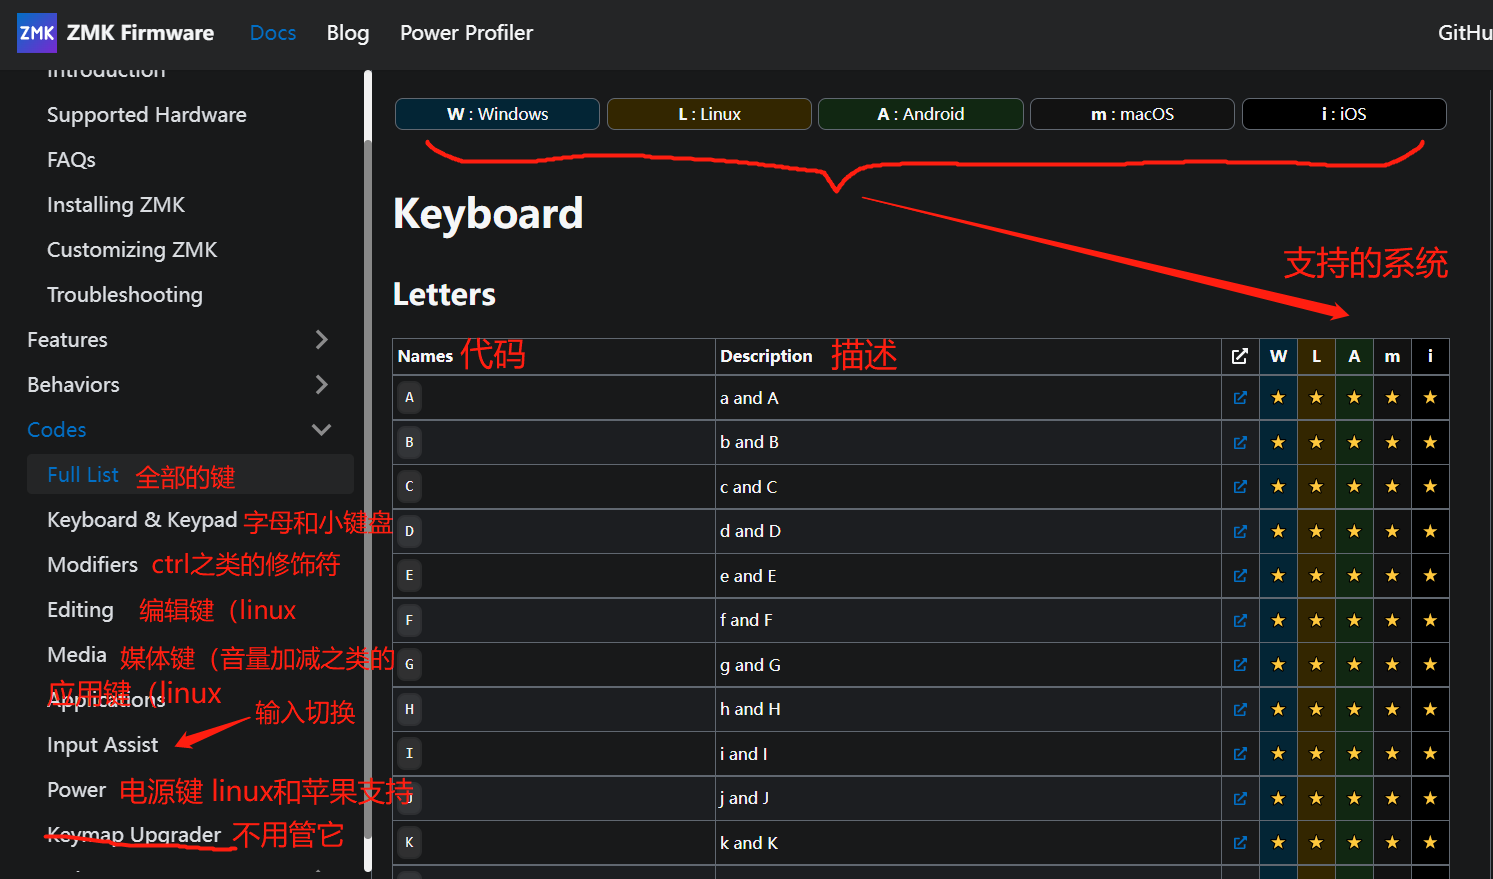This screenshot has height=879, width=1493.
Task: Click key code K in Names column
Action: 409,843
